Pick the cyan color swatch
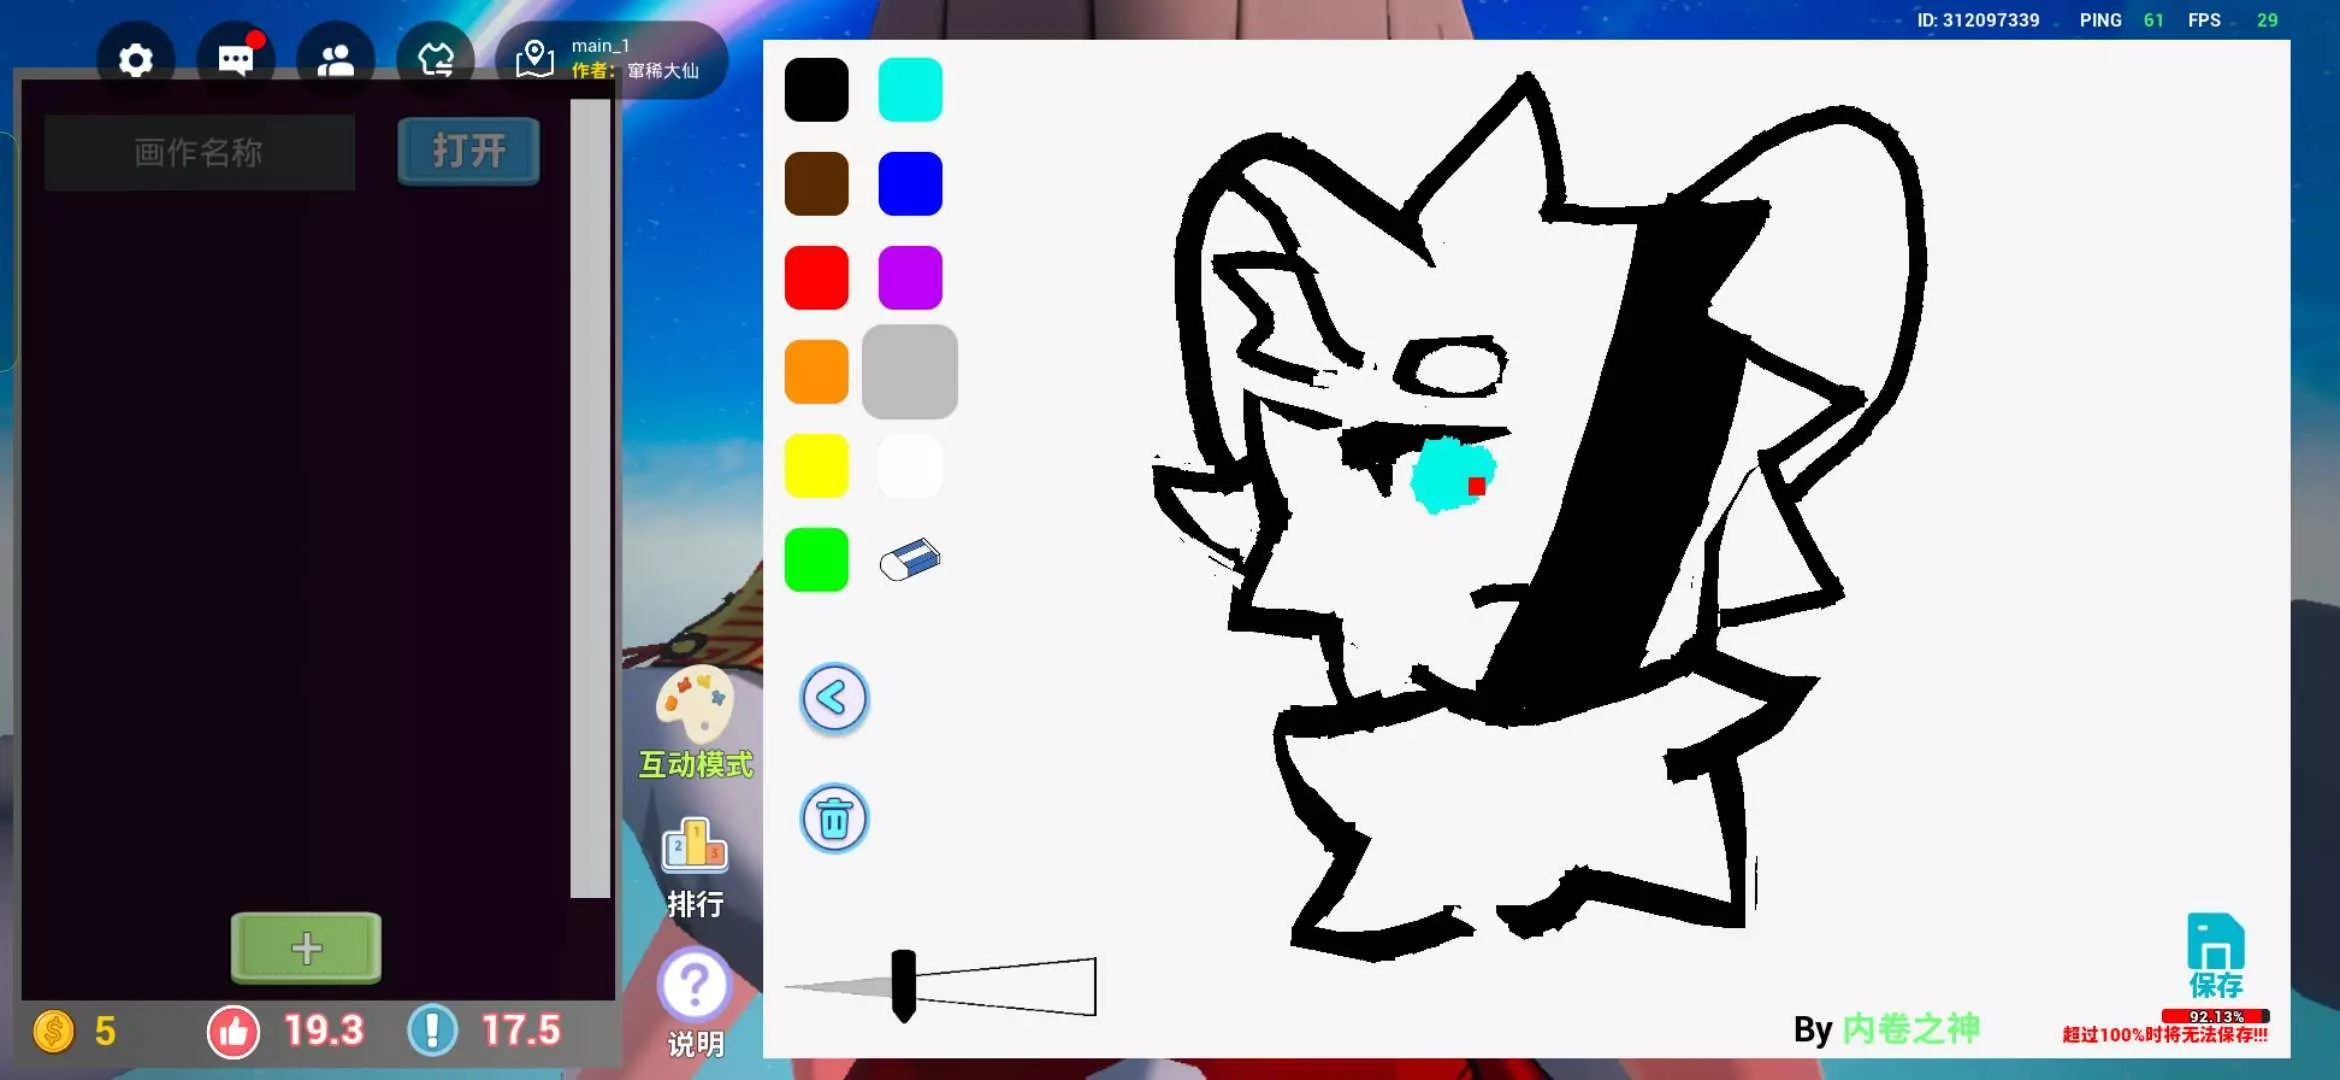The height and width of the screenshot is (1080, 2340). [x=910, y=90]
